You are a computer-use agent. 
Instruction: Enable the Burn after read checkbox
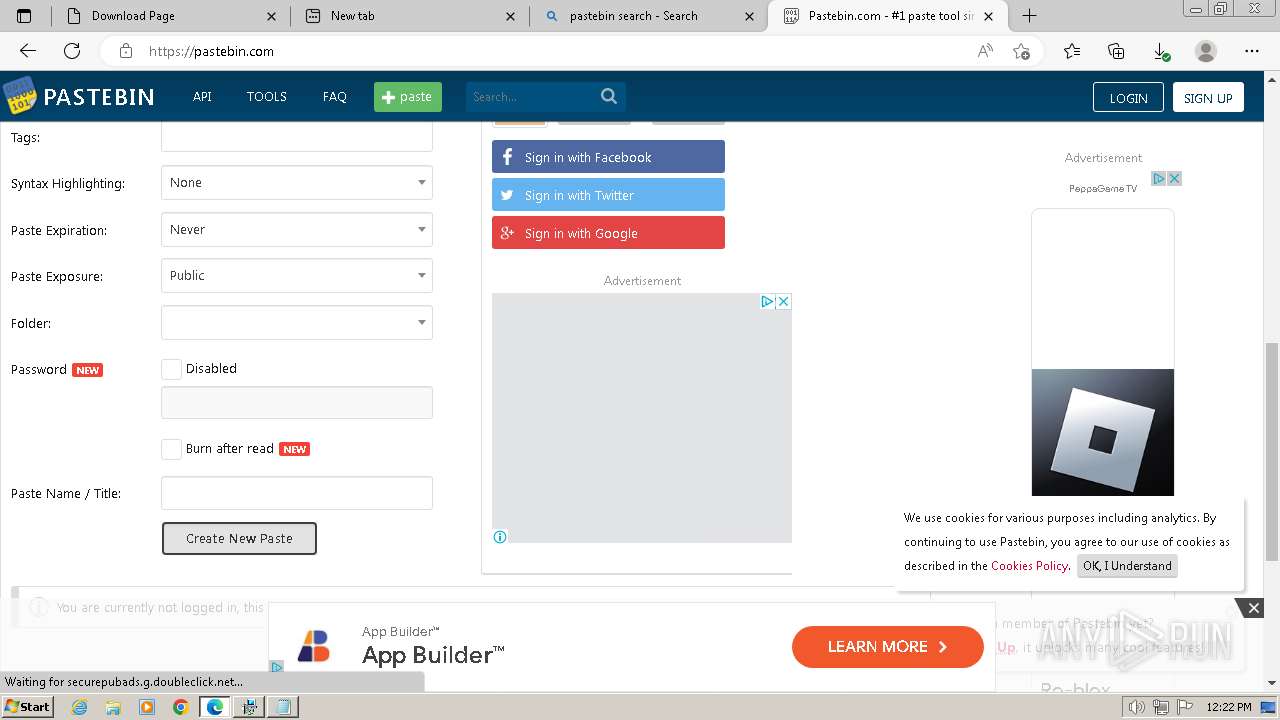[x=172, y=449]
